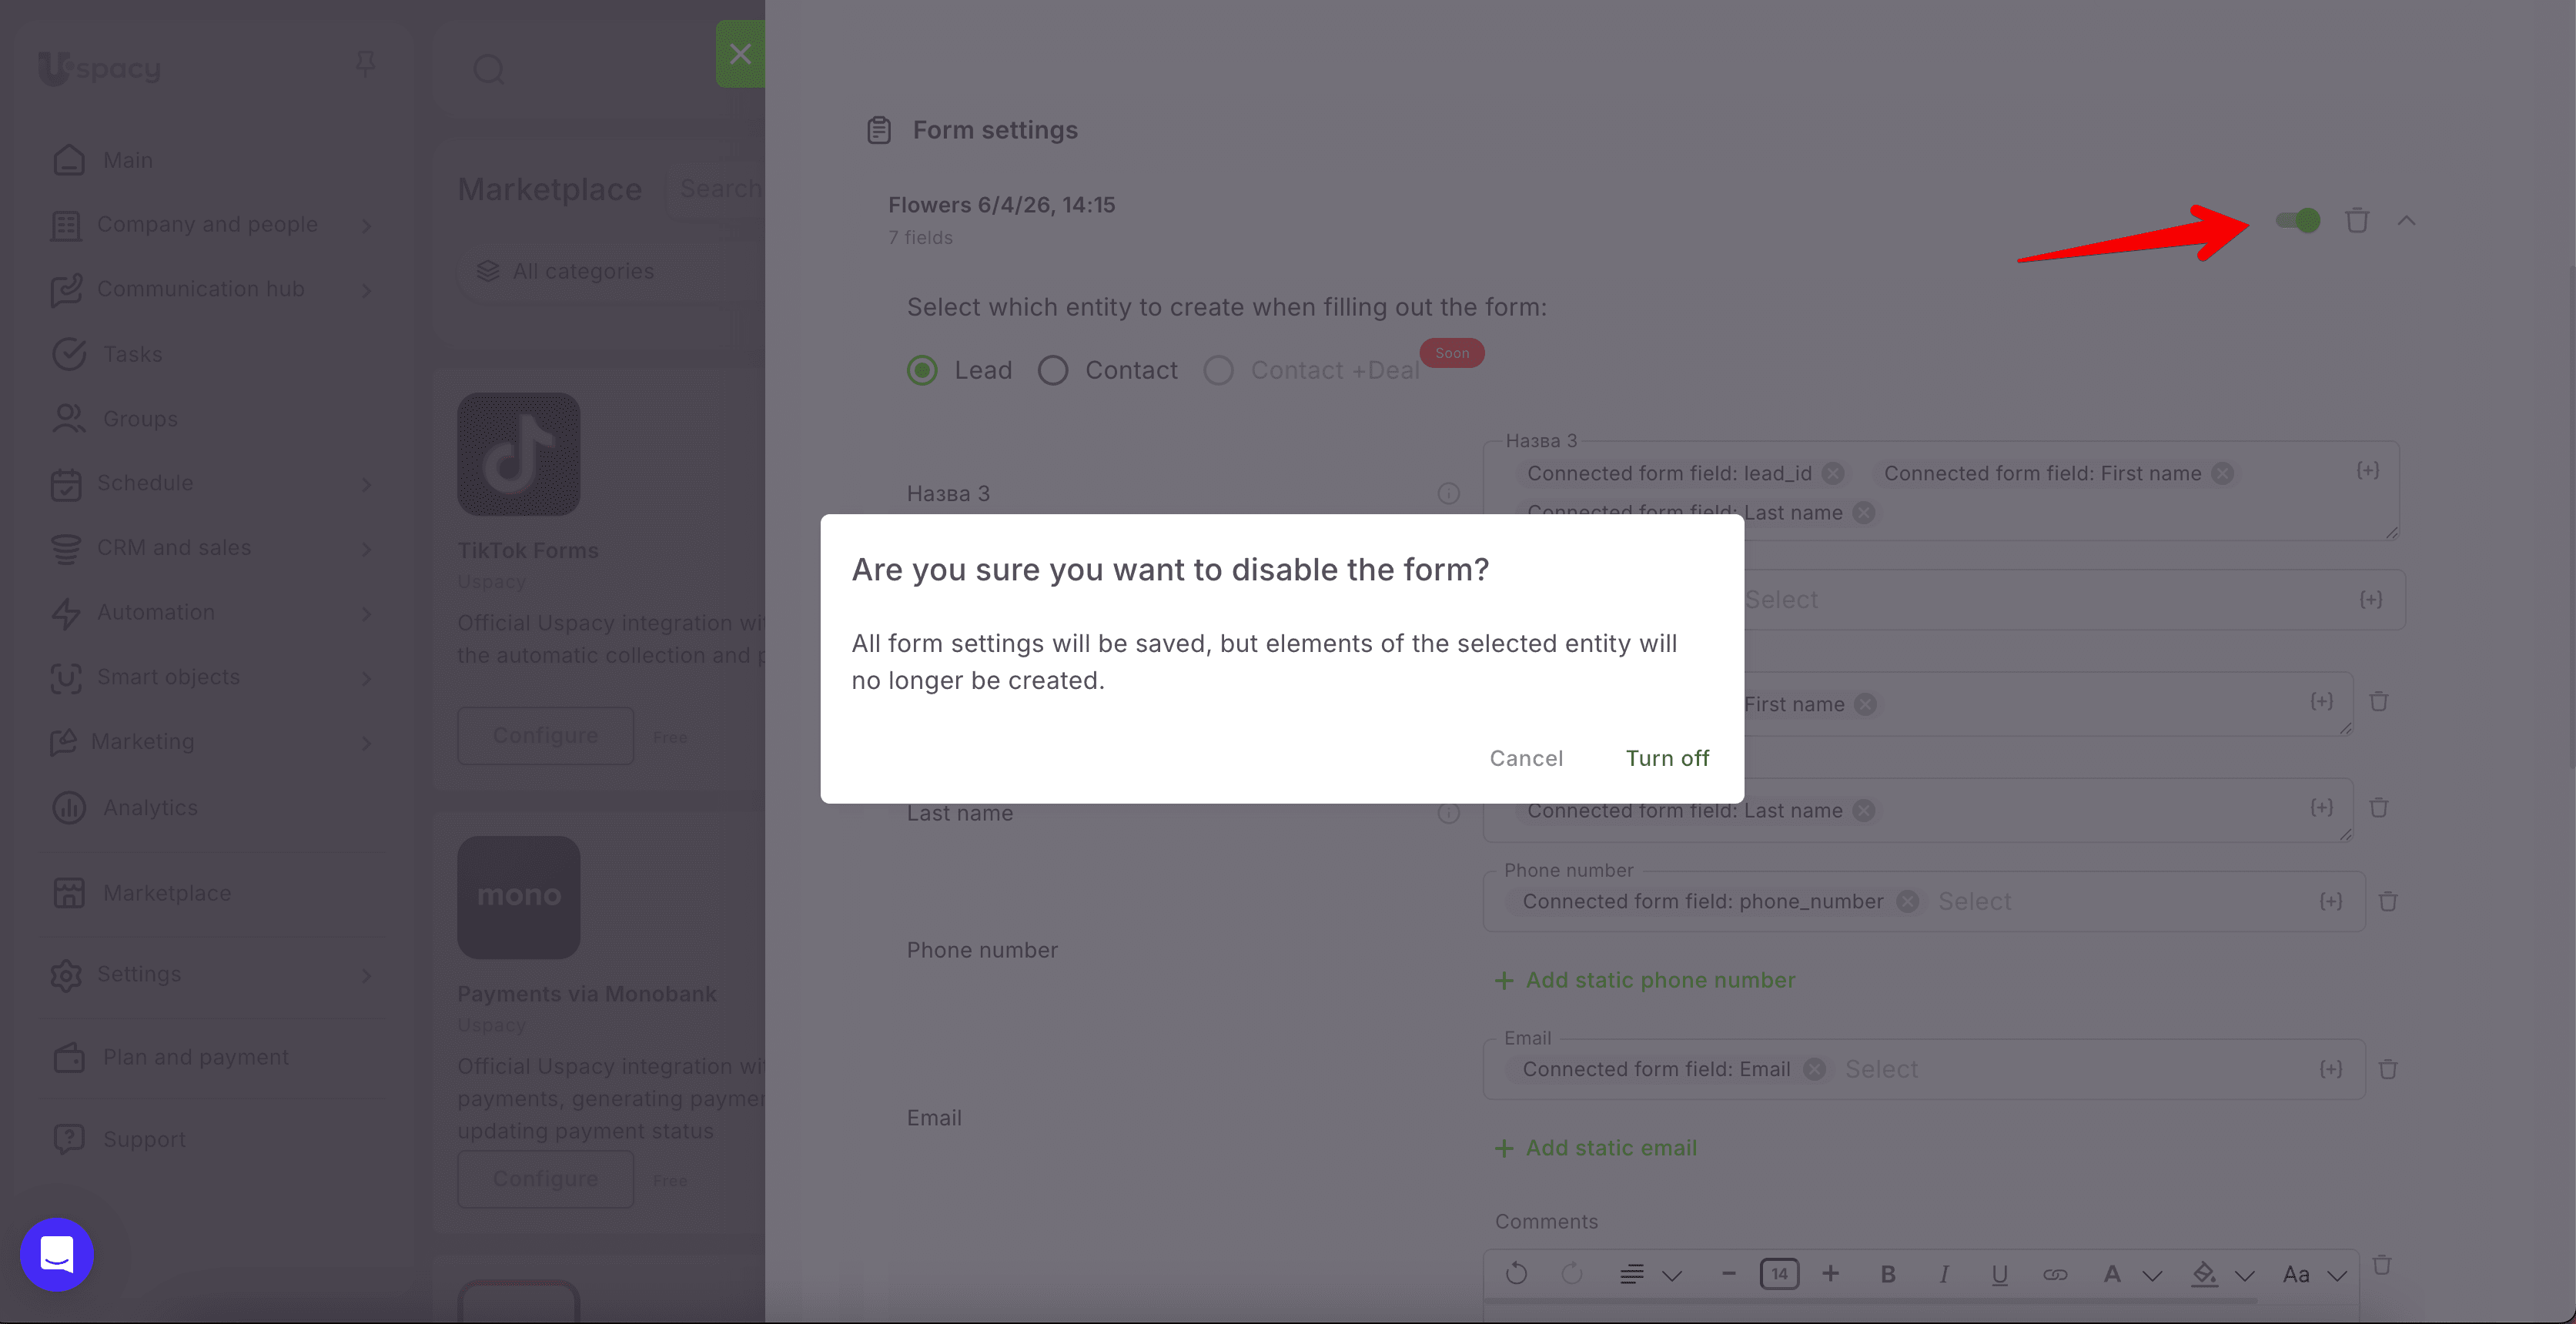Expand the Communication hub submenu
The width and height of the screenshot is (2576, 1324).
[x=366, y=290]
